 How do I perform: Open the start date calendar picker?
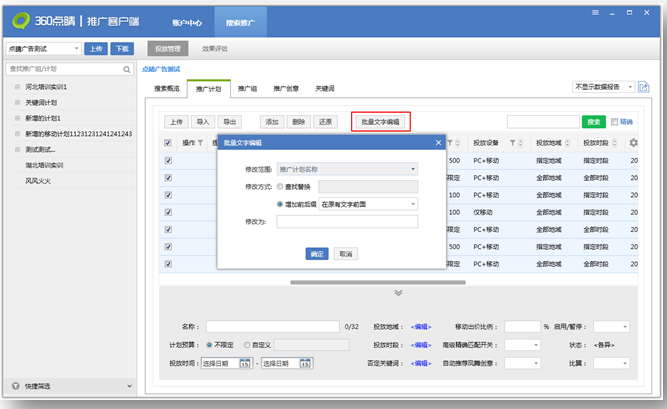(x=245, y=363)
